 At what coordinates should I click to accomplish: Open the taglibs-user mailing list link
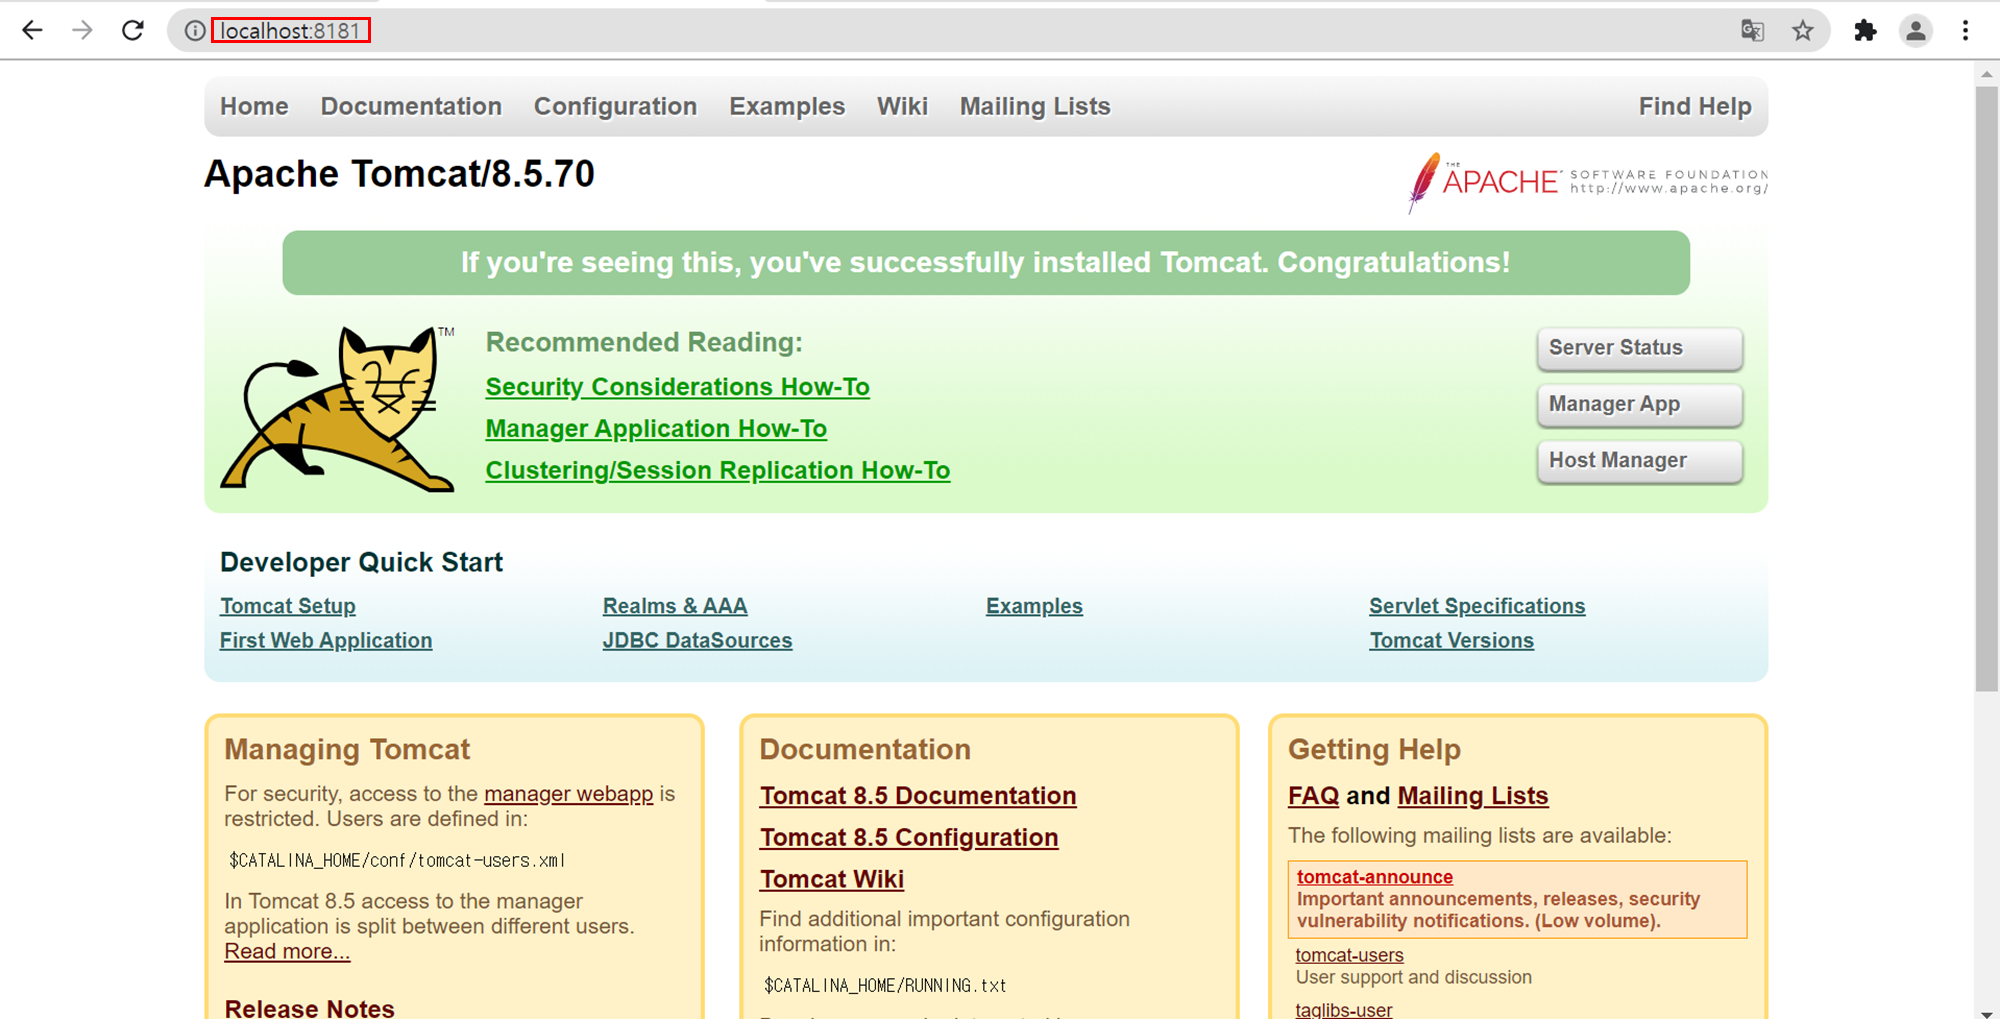point(1343,1009)
